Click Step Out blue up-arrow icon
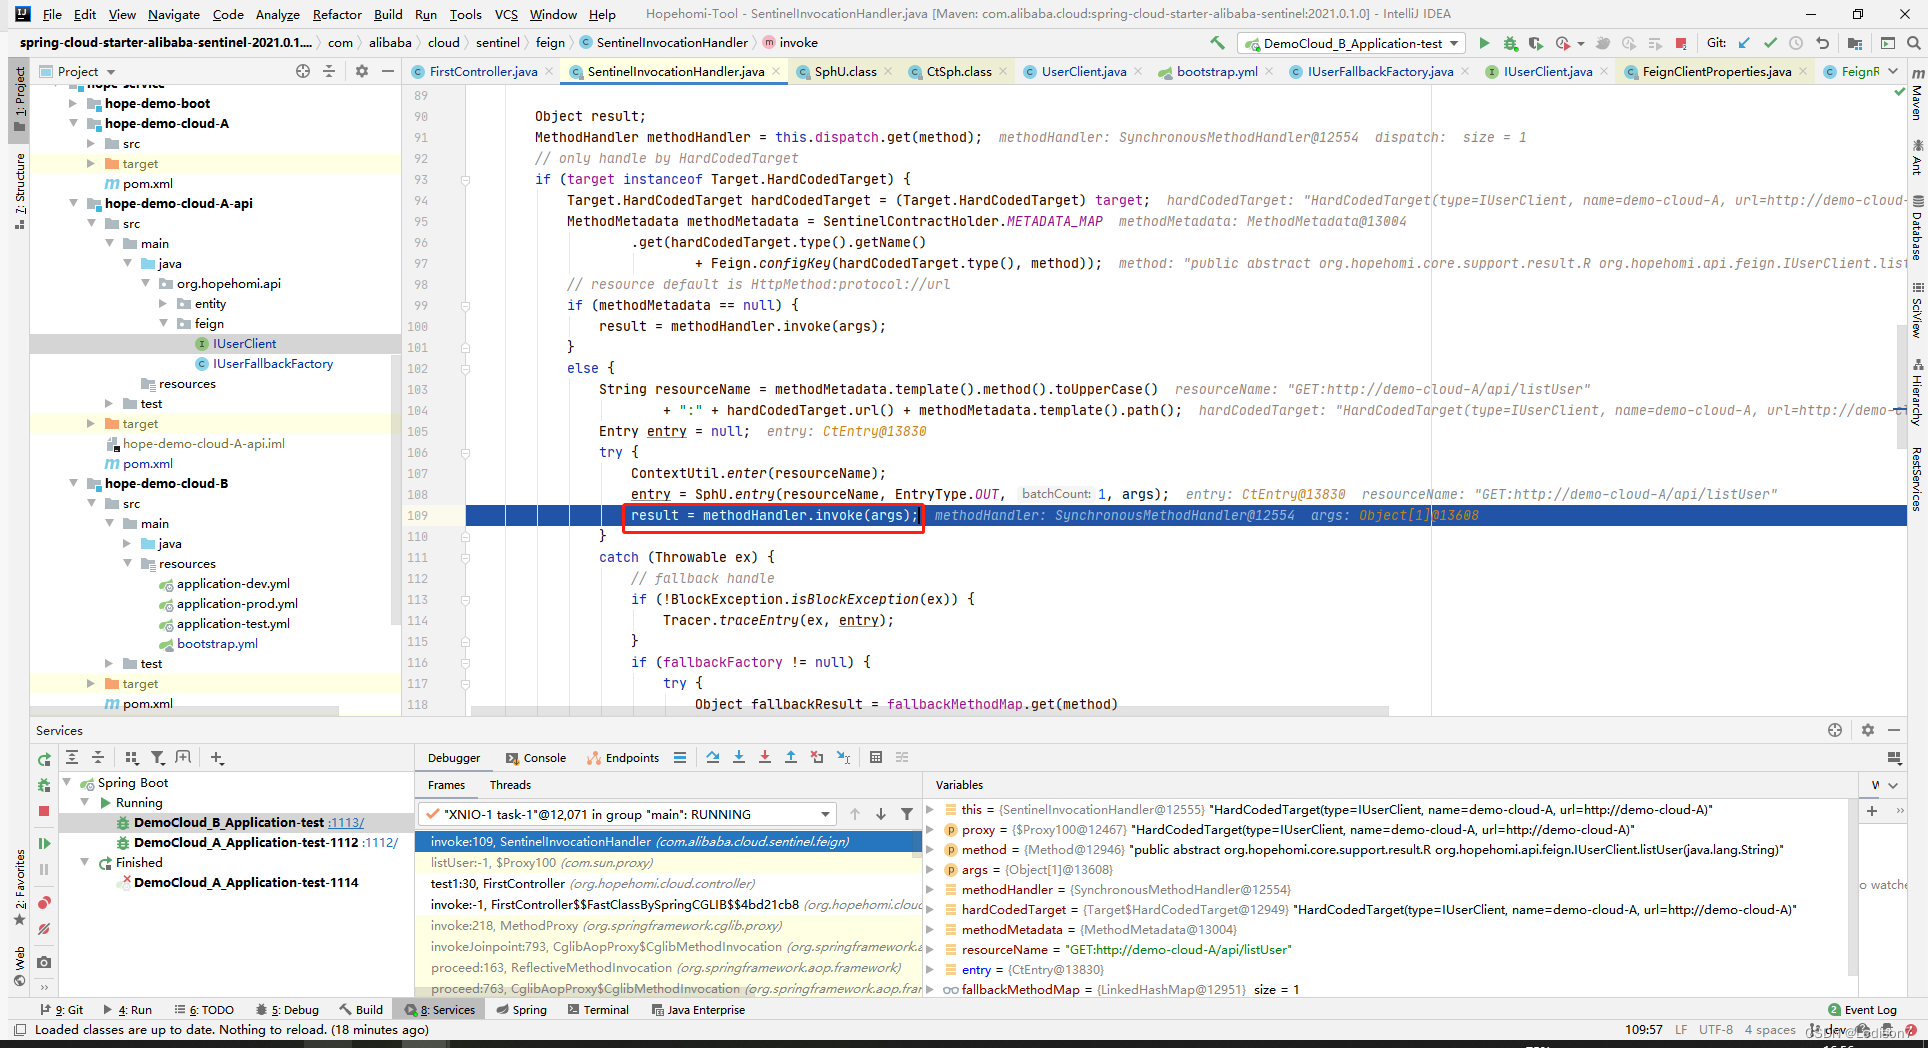The width and height of the screenshot is (1928, 1048). (x=791, y=757)
